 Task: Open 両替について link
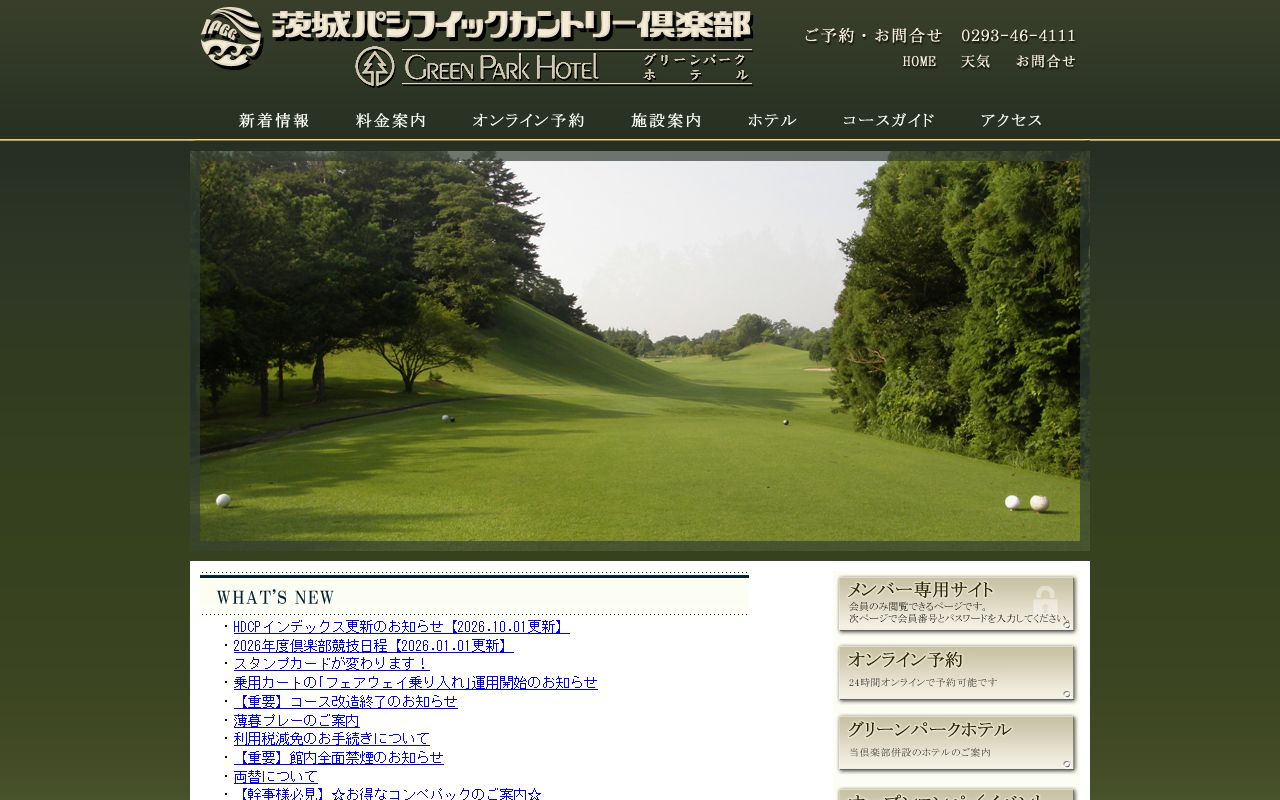(x=275, y=777)
